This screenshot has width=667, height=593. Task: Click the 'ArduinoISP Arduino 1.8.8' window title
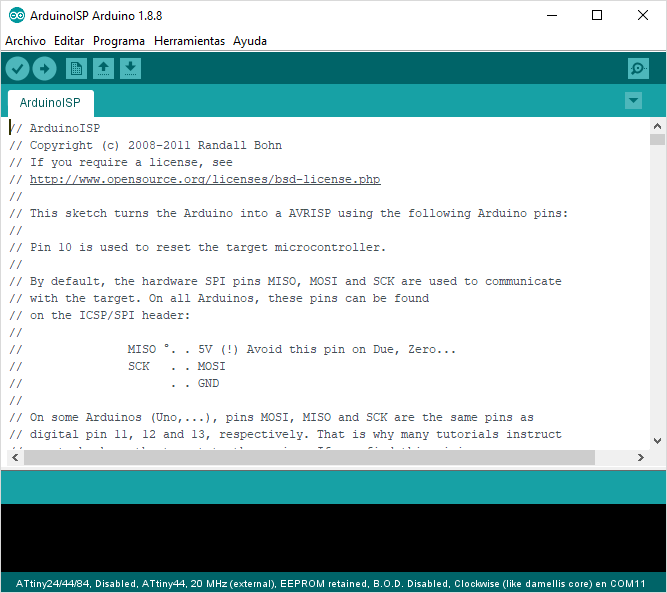tap(96, 16)
